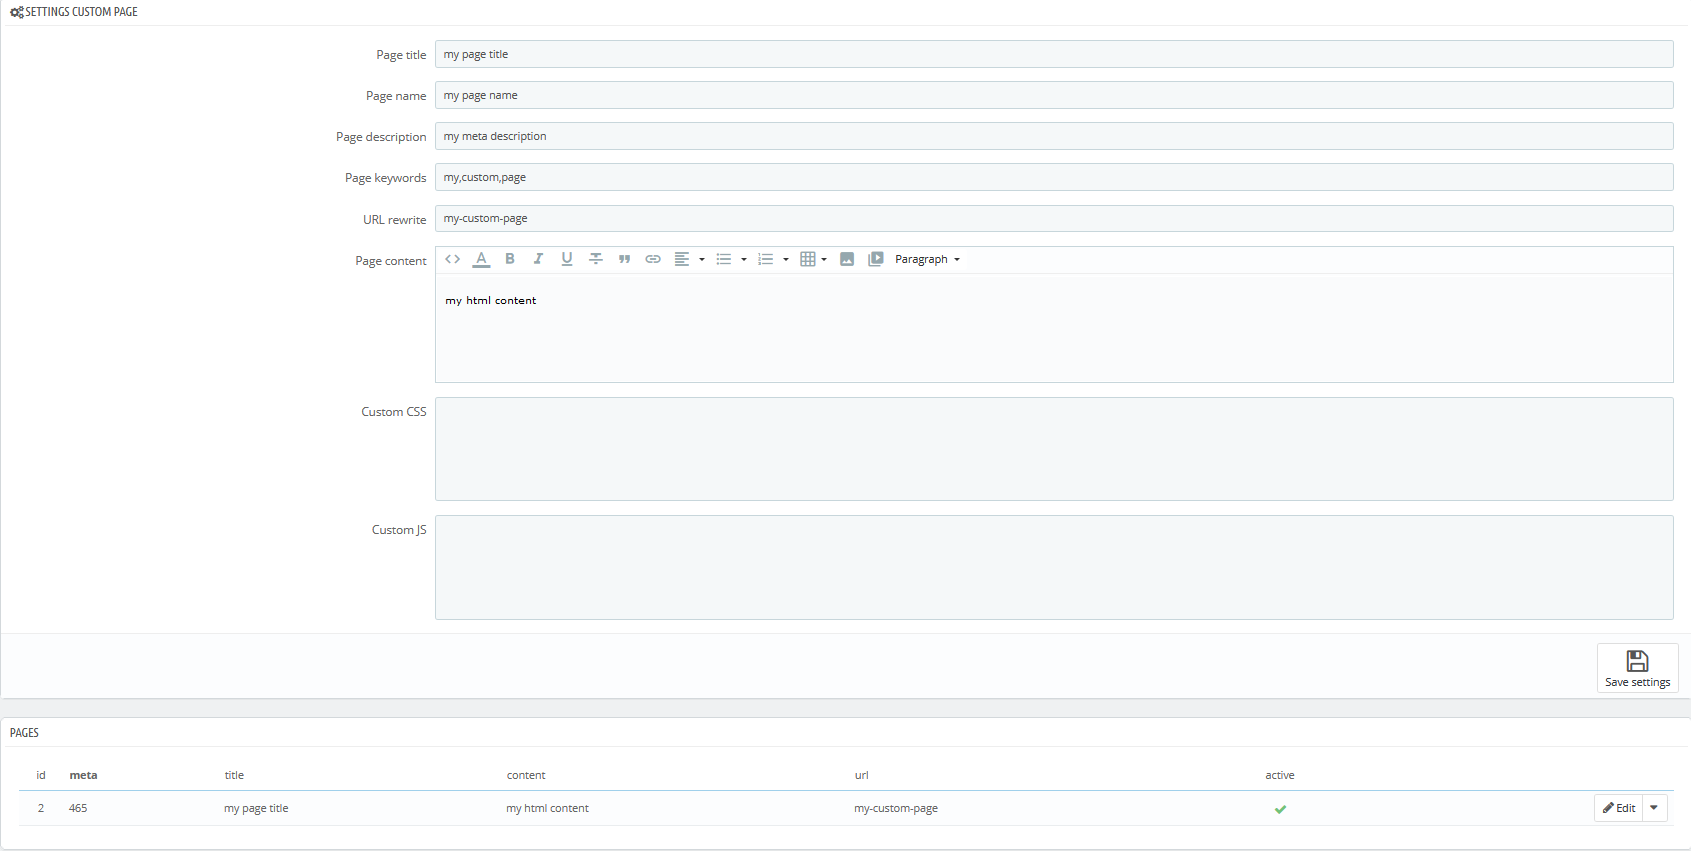
Task: Click id value 2 in pages table
Action: click(41, 808)
